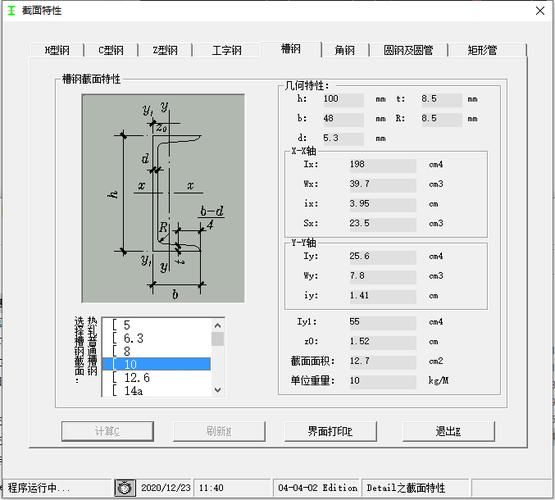The height and width of the screenshot is (500, 555).
Task: Click the section list scroll up arrow
Action: pyautogui.click(x=218, y=325)
